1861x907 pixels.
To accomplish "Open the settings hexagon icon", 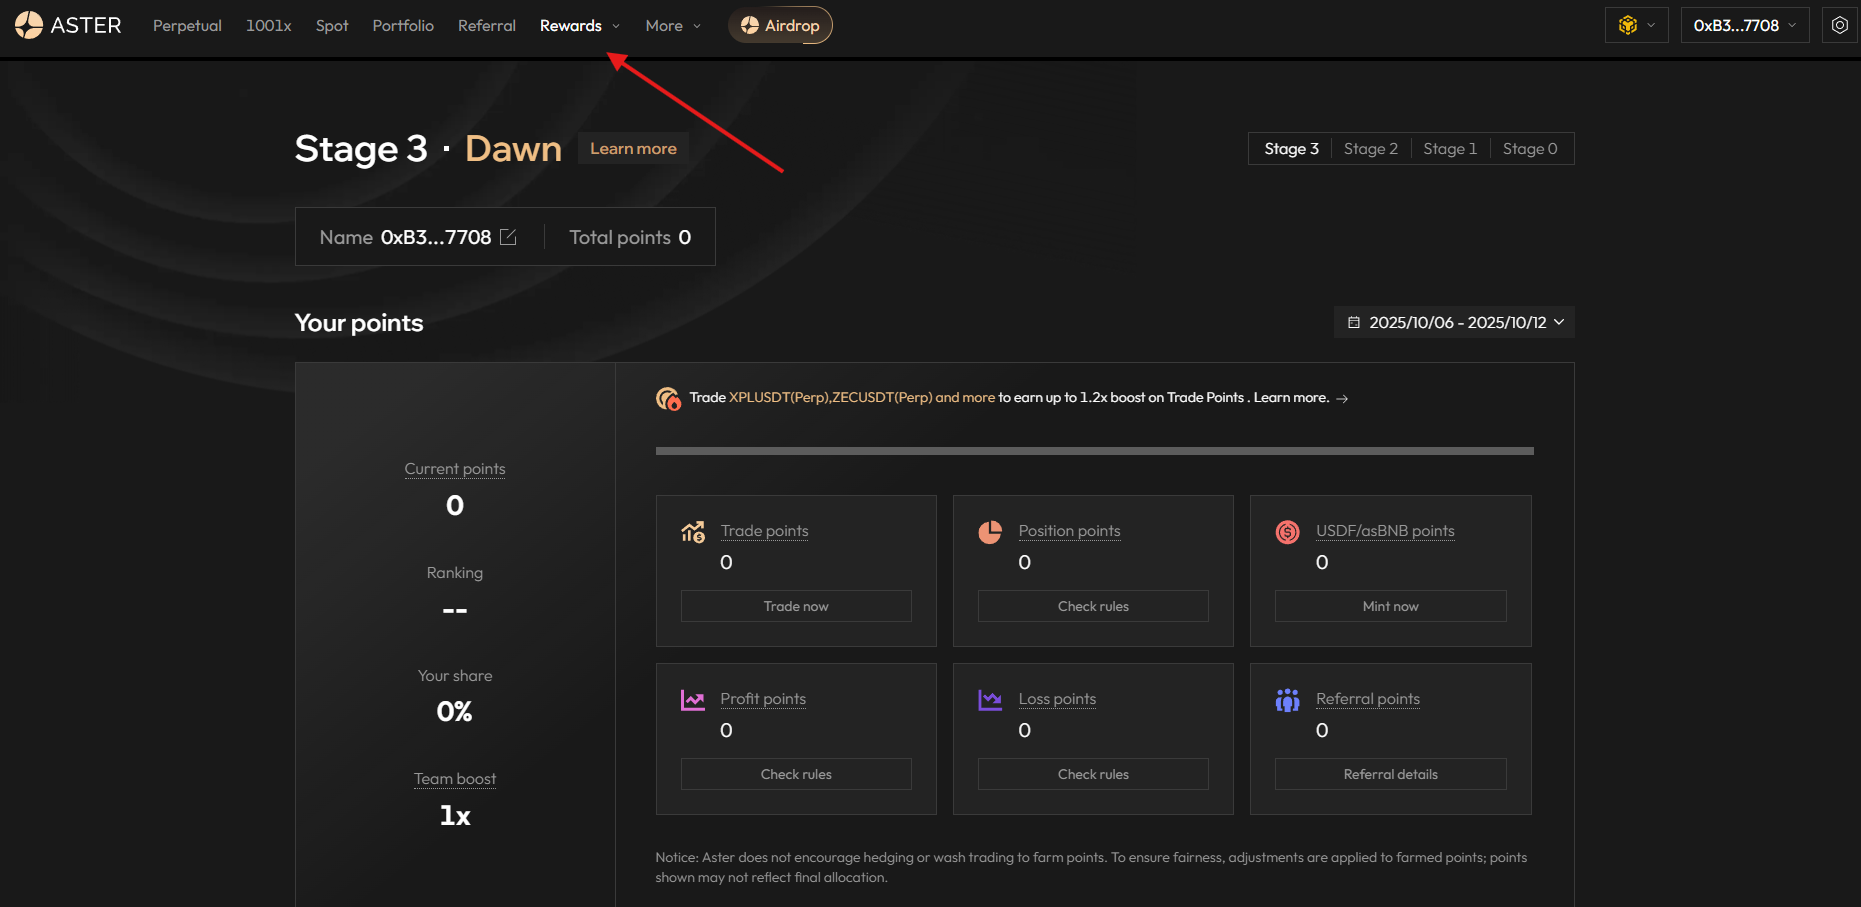I will pos(1839,25).
